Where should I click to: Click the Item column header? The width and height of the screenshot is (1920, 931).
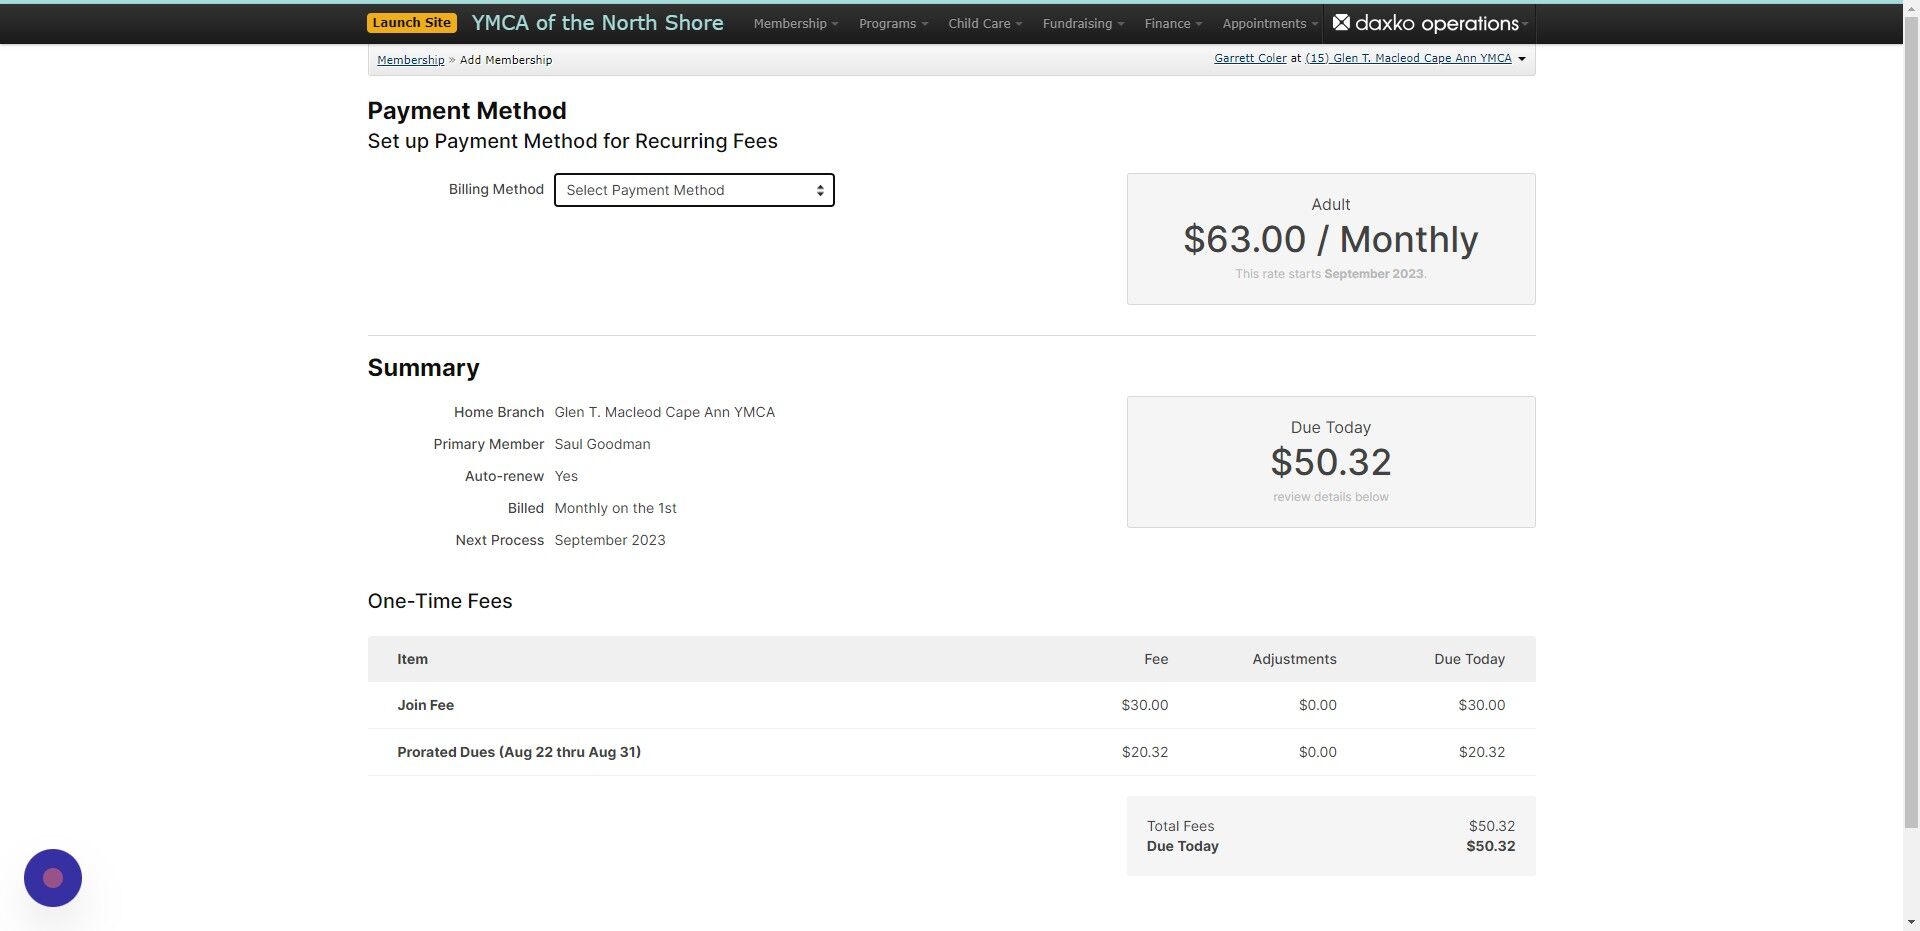click(412, 659)
